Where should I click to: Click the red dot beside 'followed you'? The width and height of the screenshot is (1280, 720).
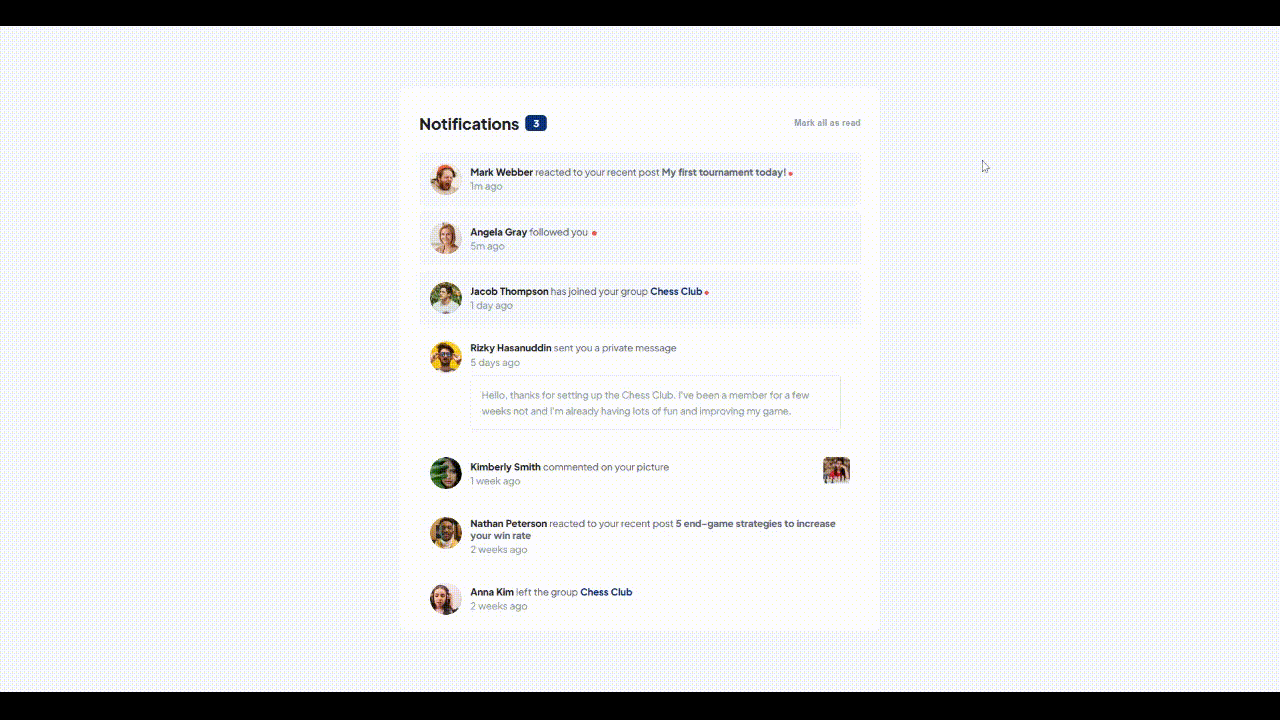point(593,232)
